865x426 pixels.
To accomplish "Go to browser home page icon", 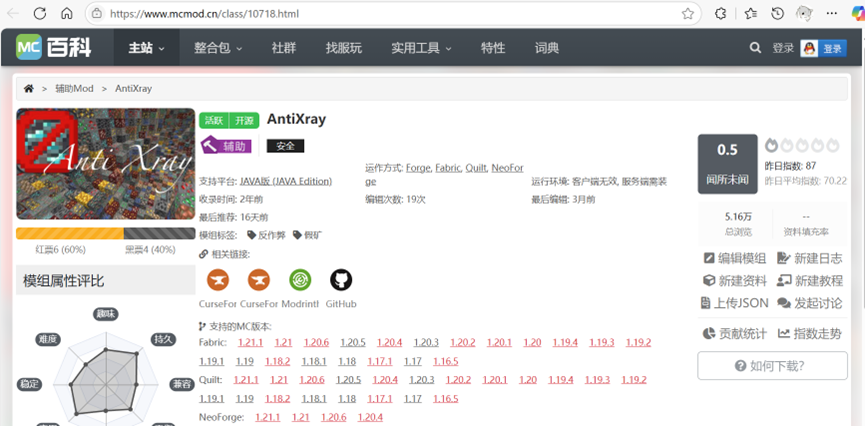I will 67,14.
